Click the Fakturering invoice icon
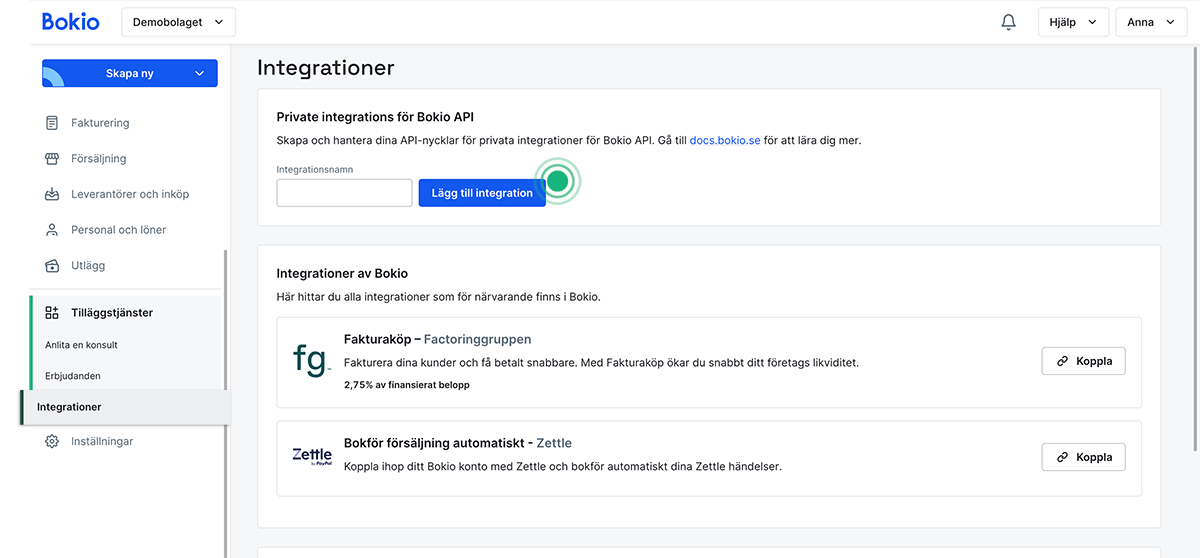Image resolution: width=1200 pixels, height=558 pixels. (52, 123)
